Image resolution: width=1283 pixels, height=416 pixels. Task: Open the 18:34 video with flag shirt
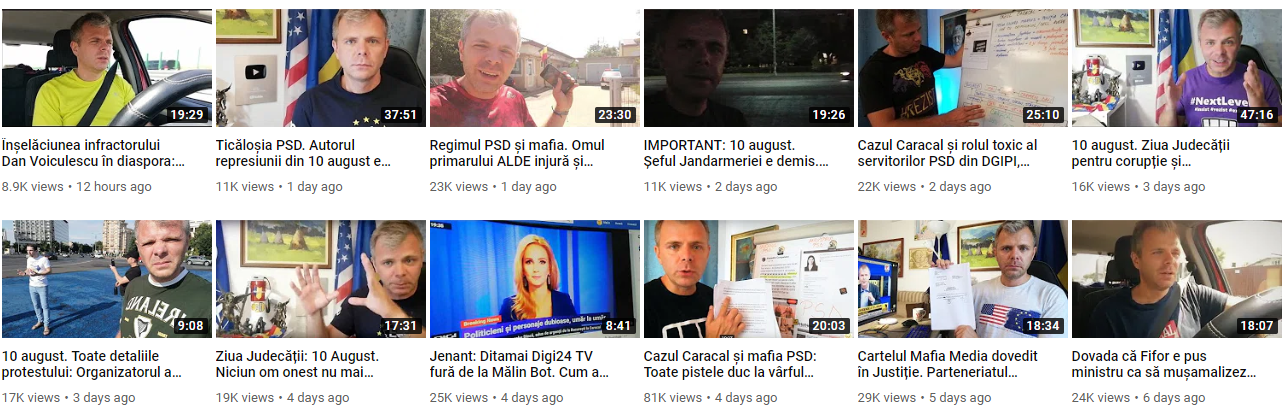963,279
